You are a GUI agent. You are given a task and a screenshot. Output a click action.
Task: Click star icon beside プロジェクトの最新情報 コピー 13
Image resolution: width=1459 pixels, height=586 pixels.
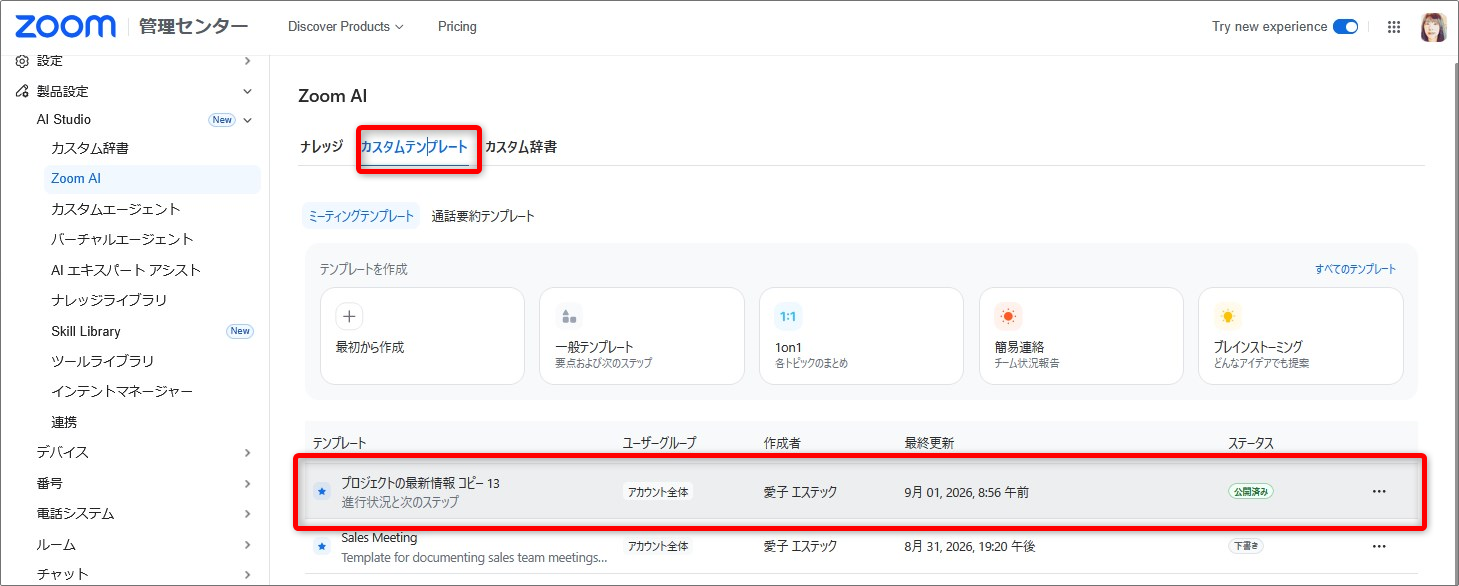(x=322, y=491)
